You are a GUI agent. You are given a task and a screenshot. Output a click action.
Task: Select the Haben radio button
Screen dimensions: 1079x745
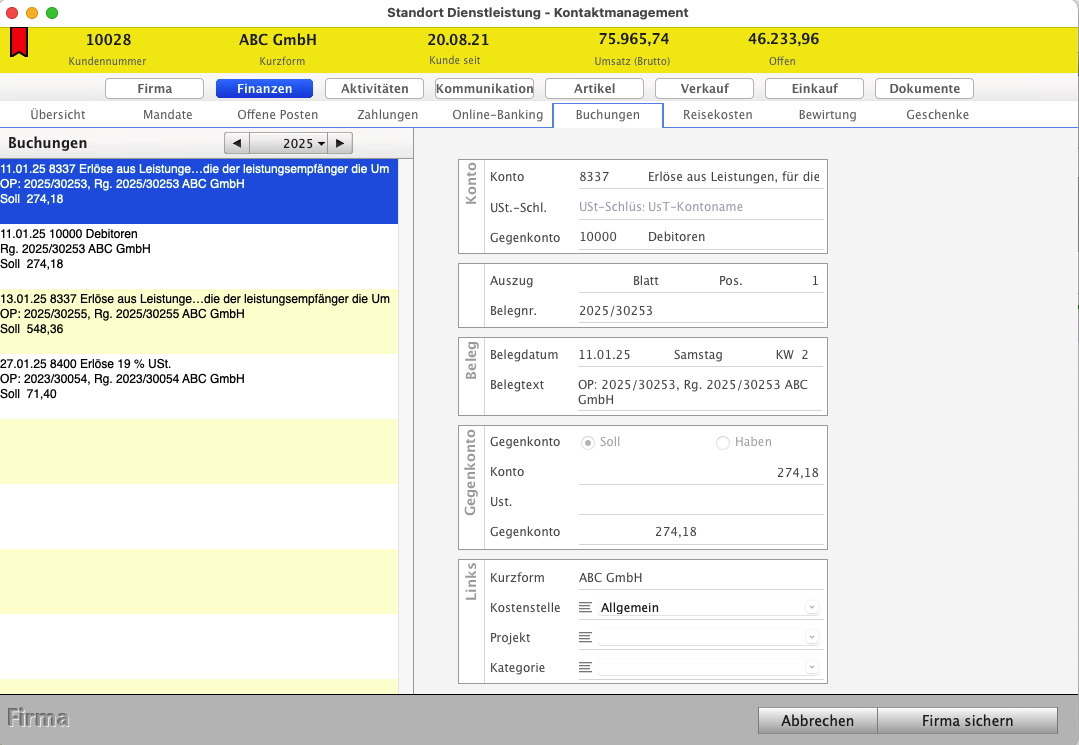[x=722, y=442]
